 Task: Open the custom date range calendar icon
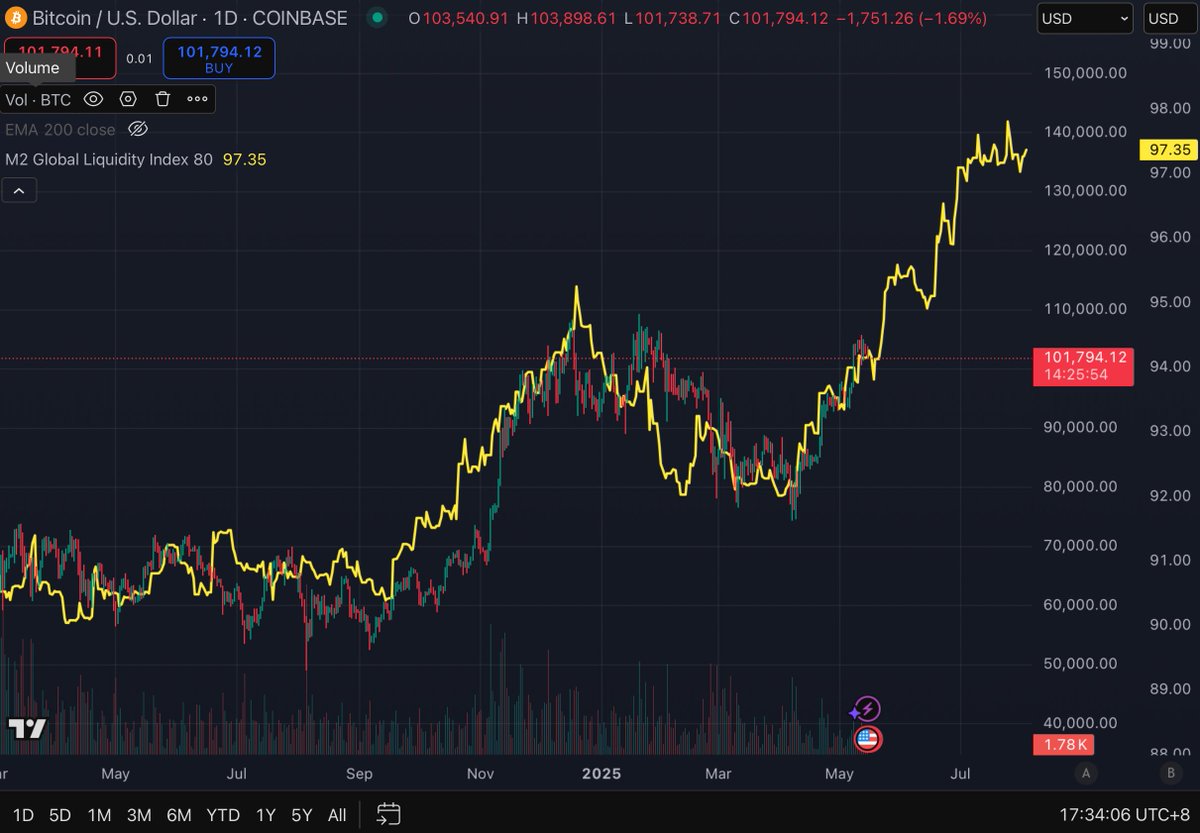coord(388,814)
